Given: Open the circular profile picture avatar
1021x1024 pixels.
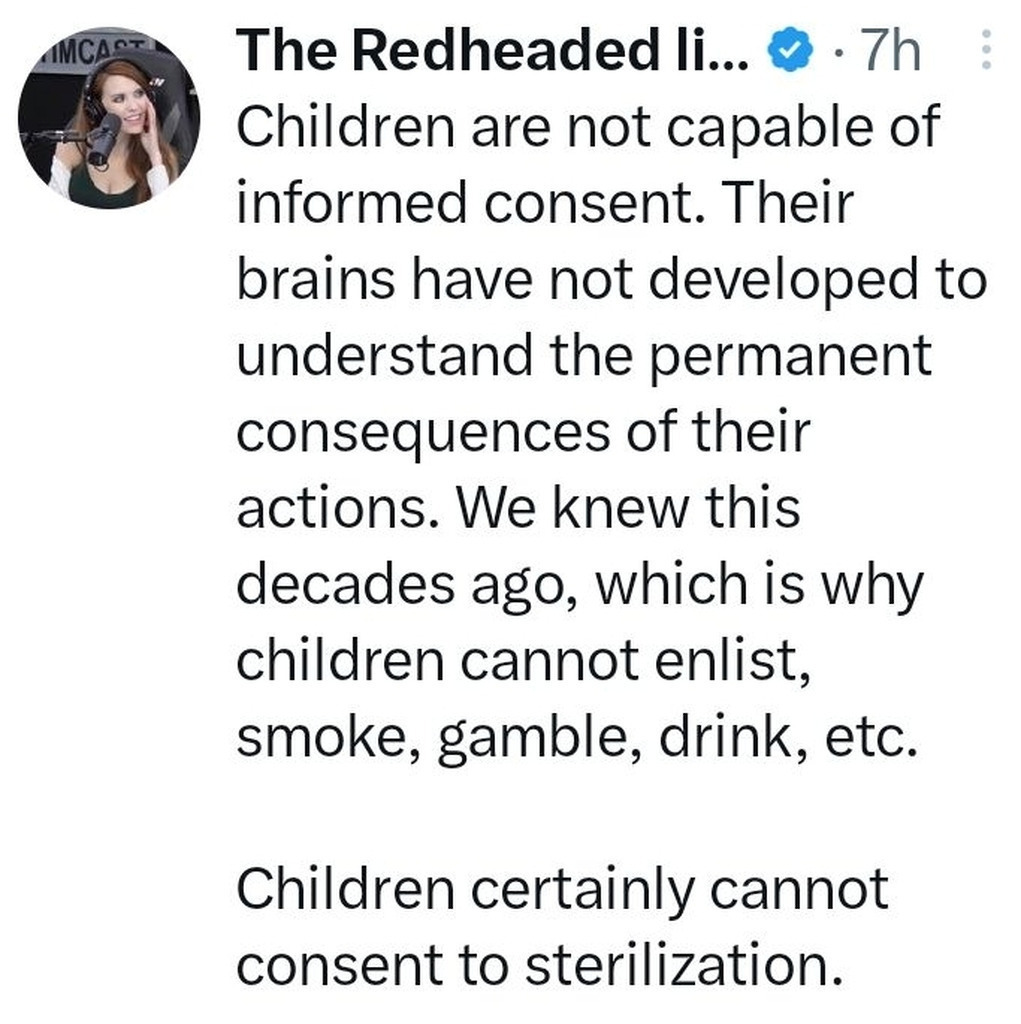Looking at the screenshot, I should tap(109, 118).
